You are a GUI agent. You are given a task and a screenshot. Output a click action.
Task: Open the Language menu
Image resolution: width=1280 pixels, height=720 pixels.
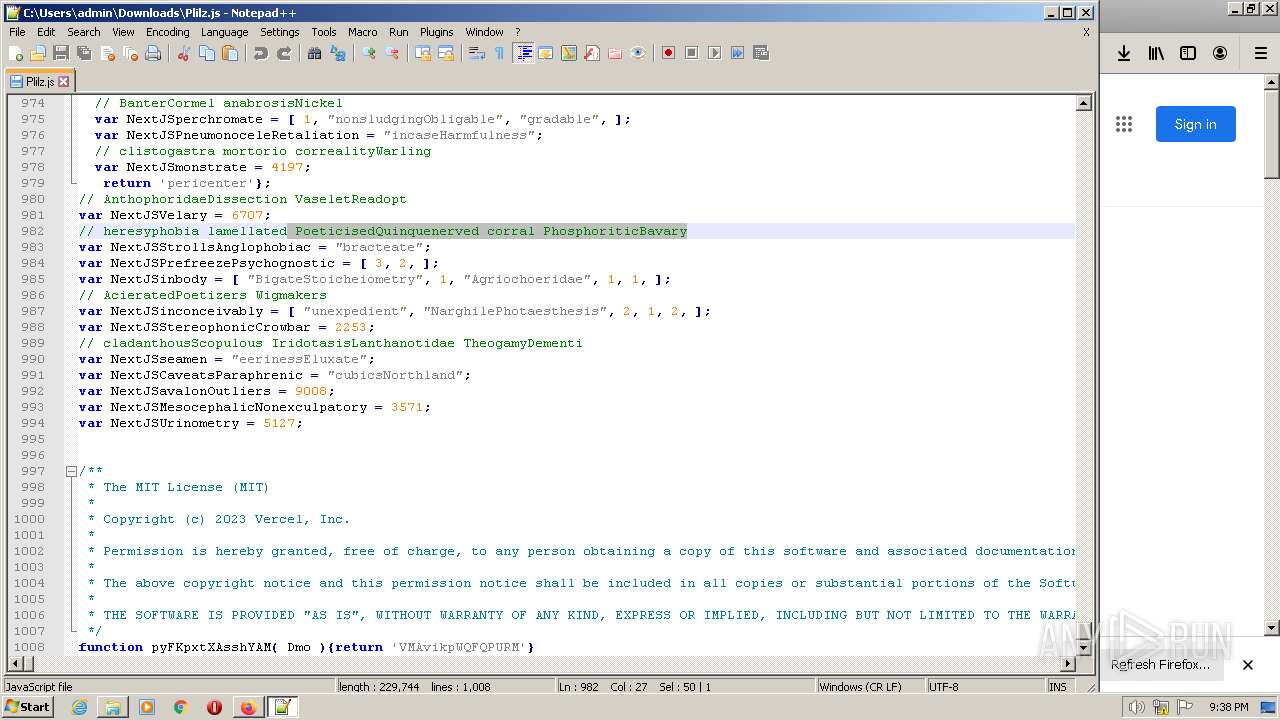(224, 32)
